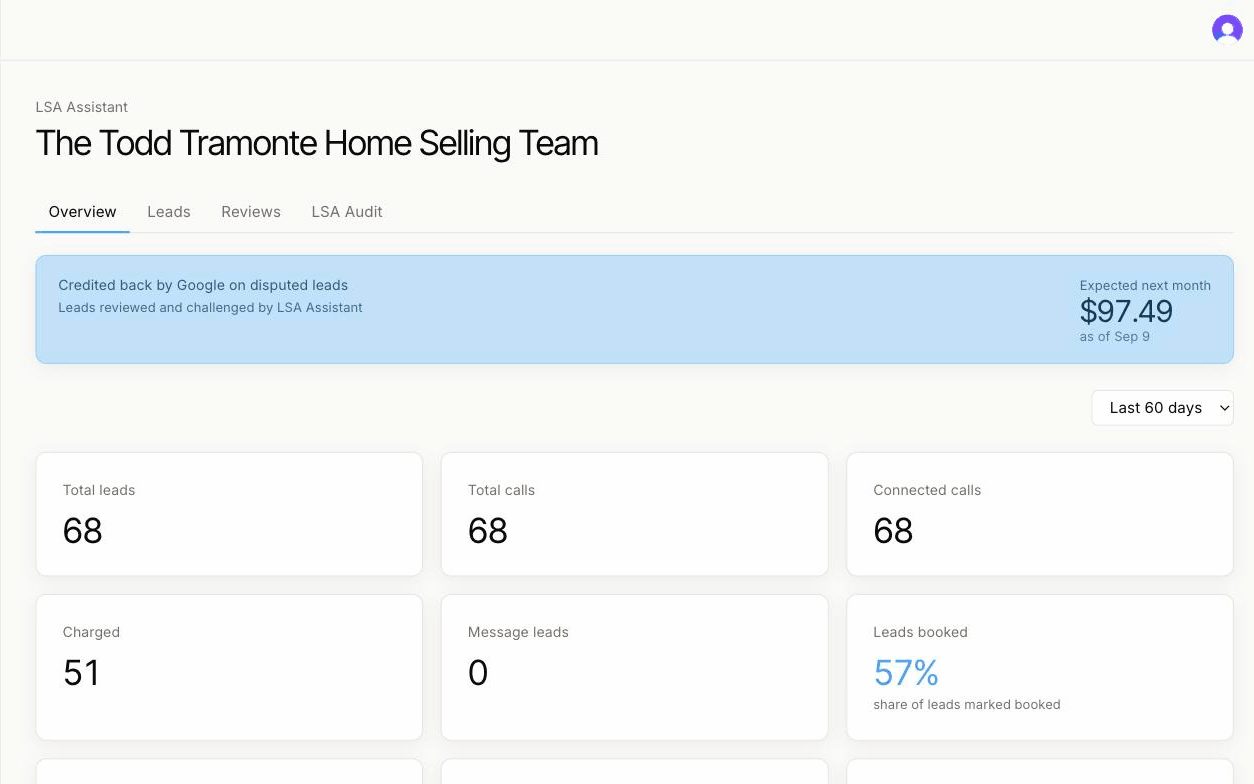Click 'share of leads marked booked' caption
Viewport: 1254px width, 784px height.
point(967,705)
